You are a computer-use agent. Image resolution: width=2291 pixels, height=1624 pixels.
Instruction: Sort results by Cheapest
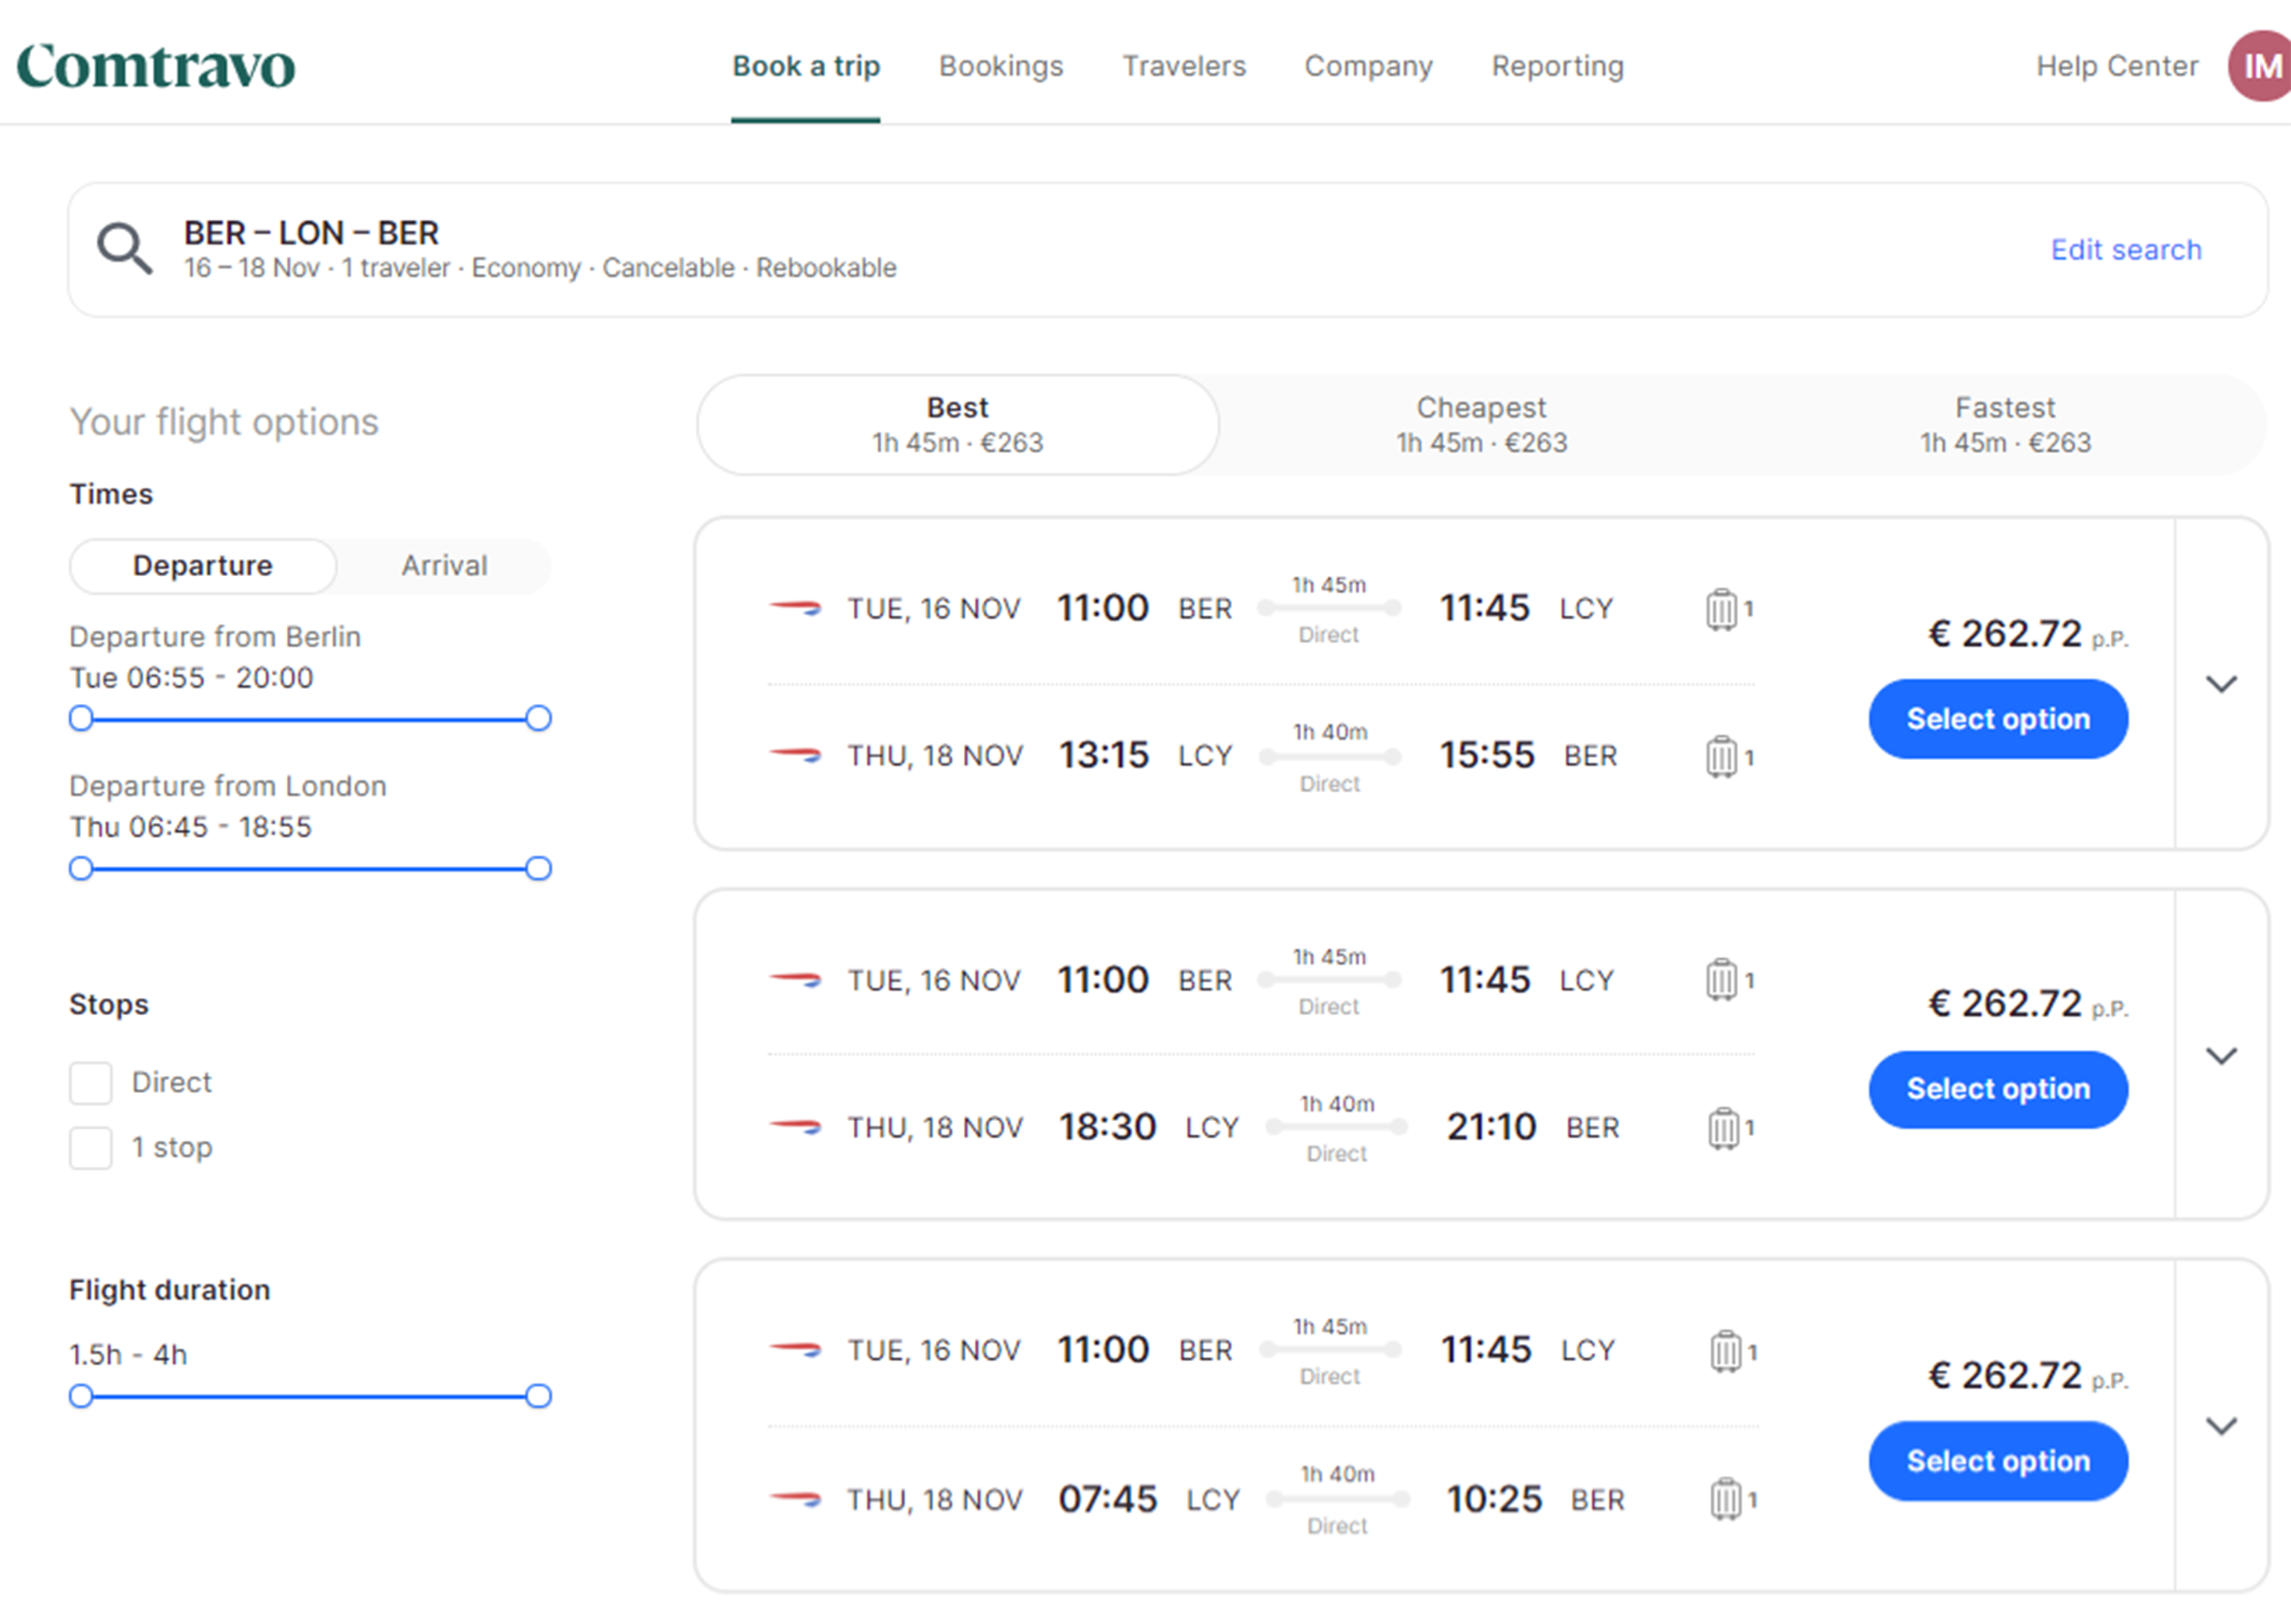coord(1482,425)
